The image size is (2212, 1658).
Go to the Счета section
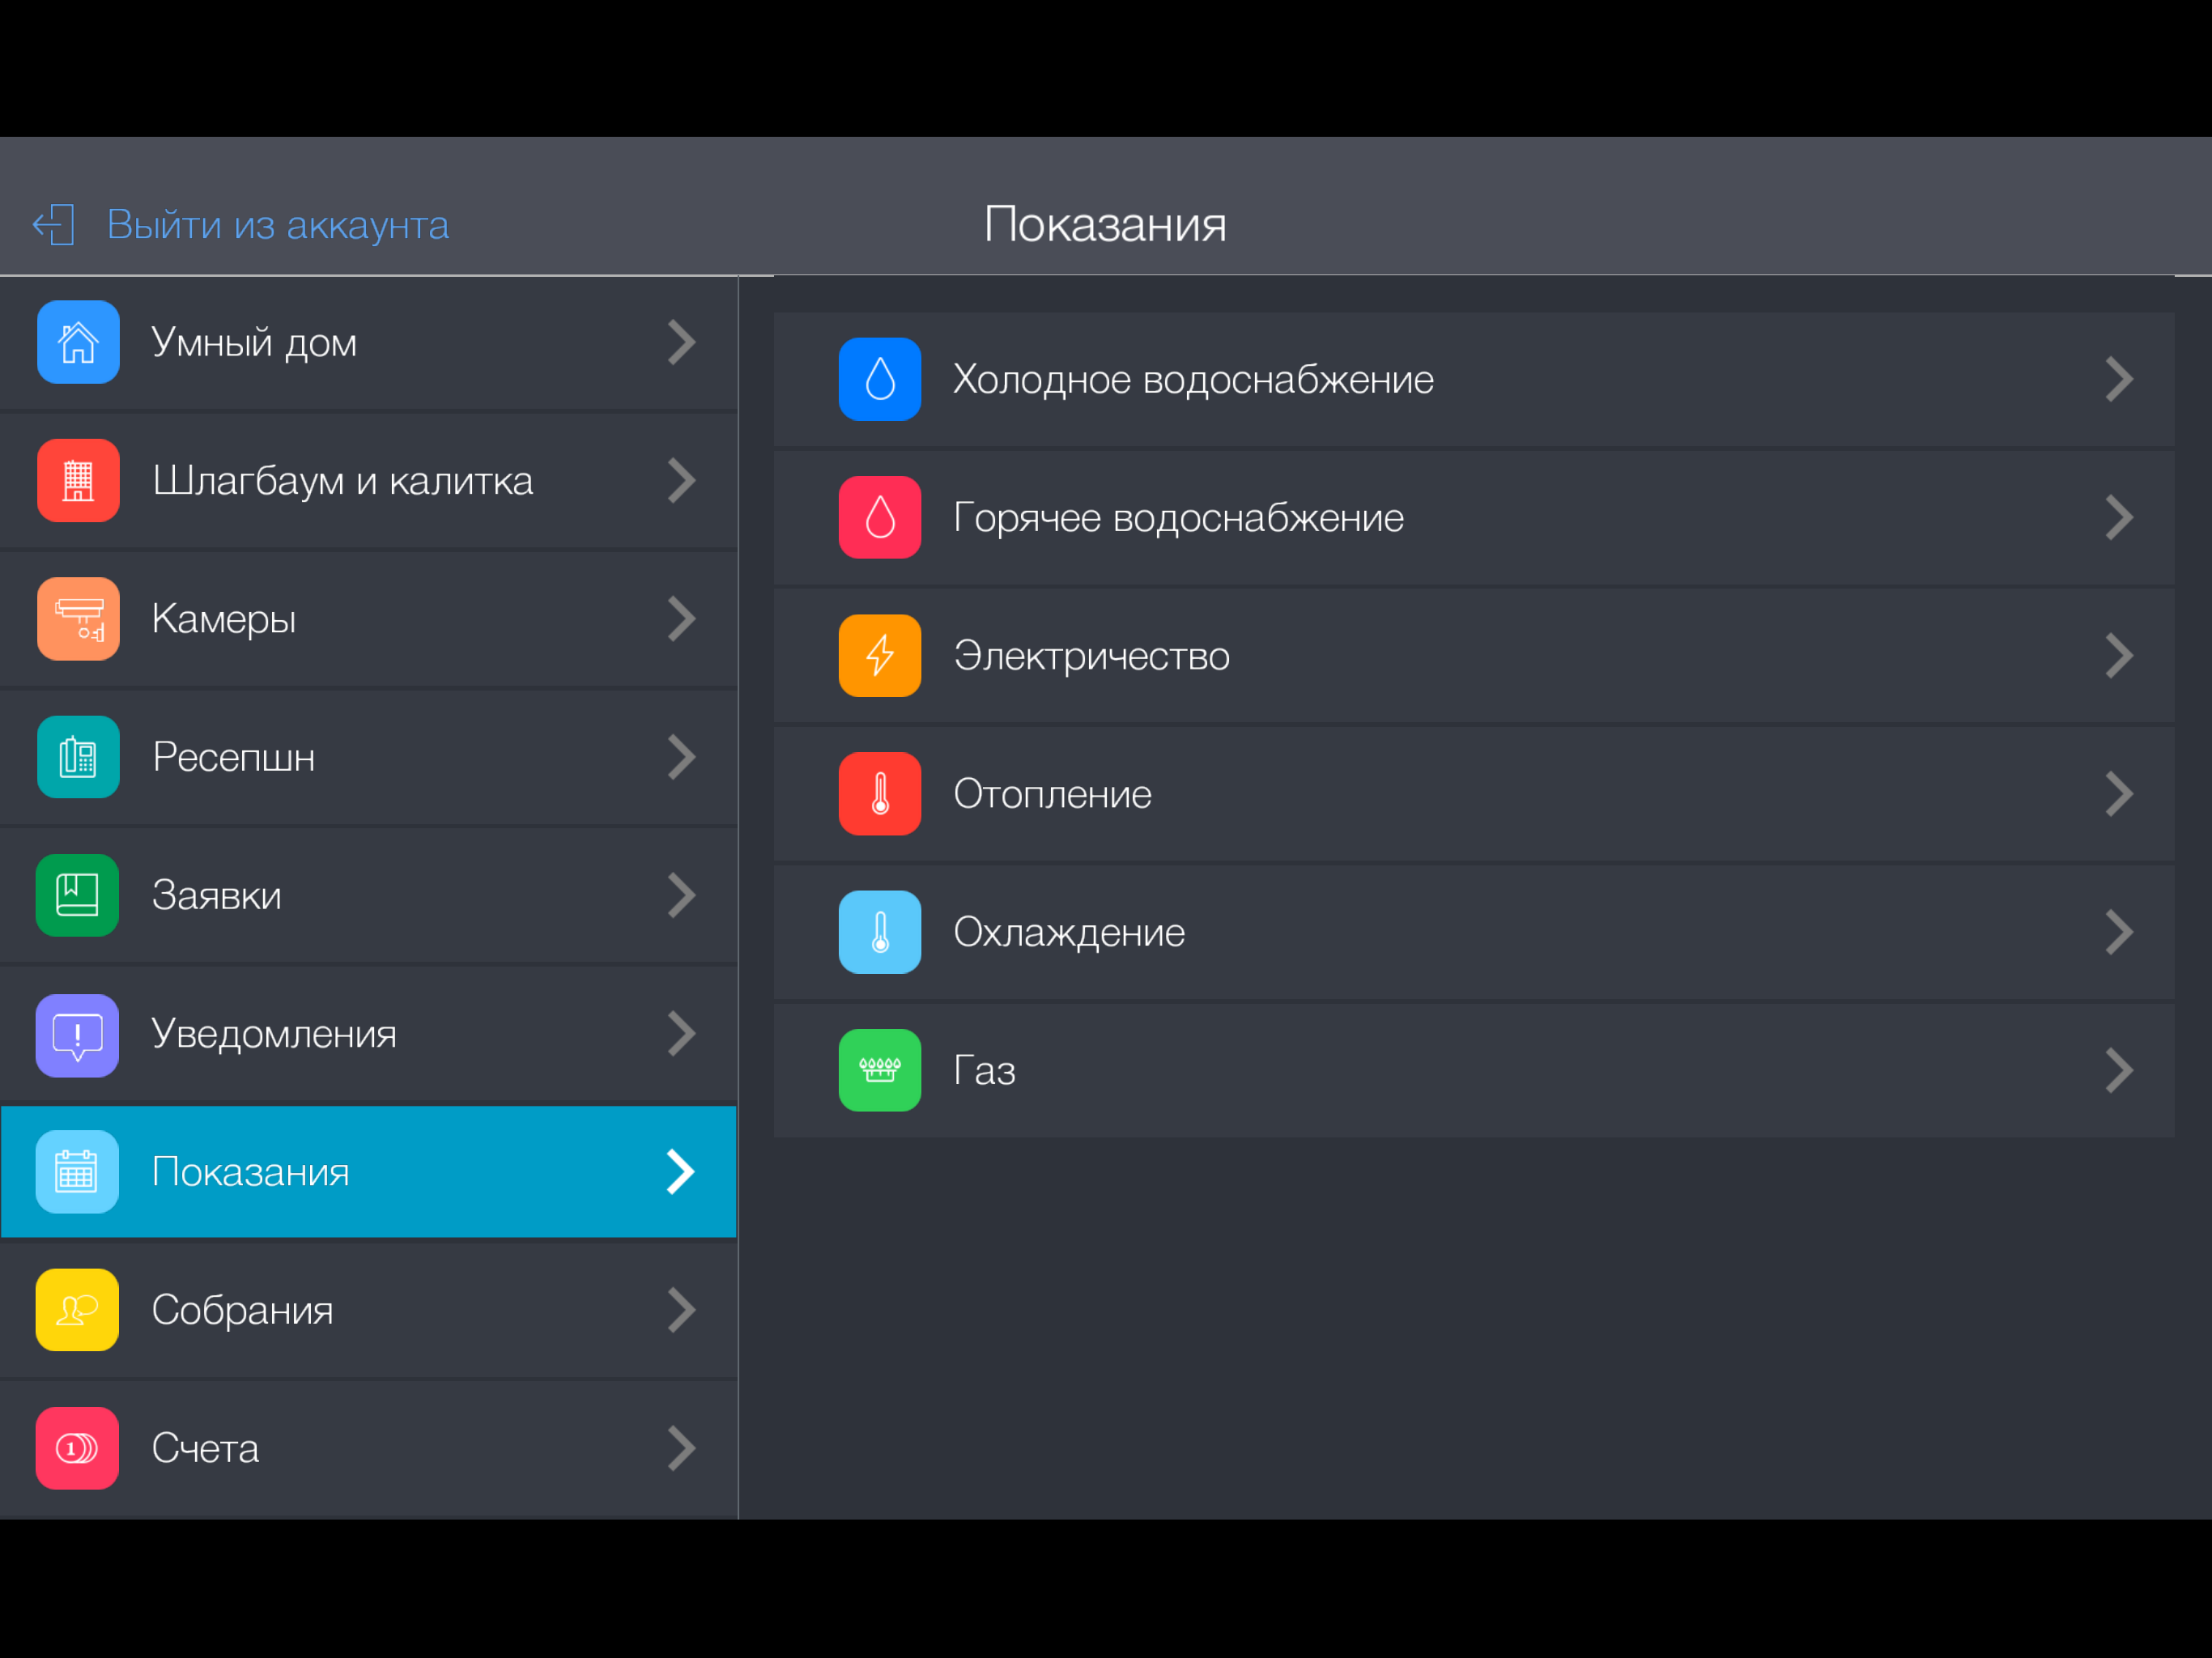(x=368, y=1449)
